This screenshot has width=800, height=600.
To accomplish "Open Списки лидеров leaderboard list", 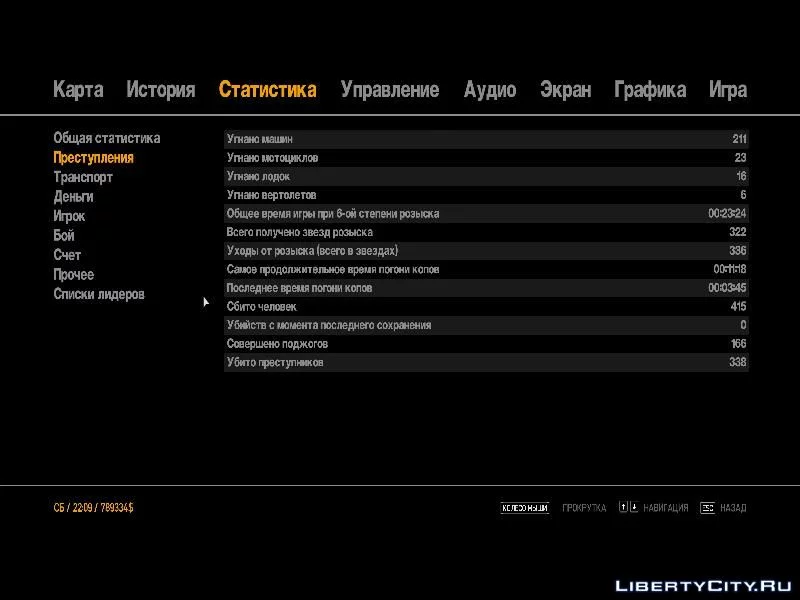I will (98, 294).
